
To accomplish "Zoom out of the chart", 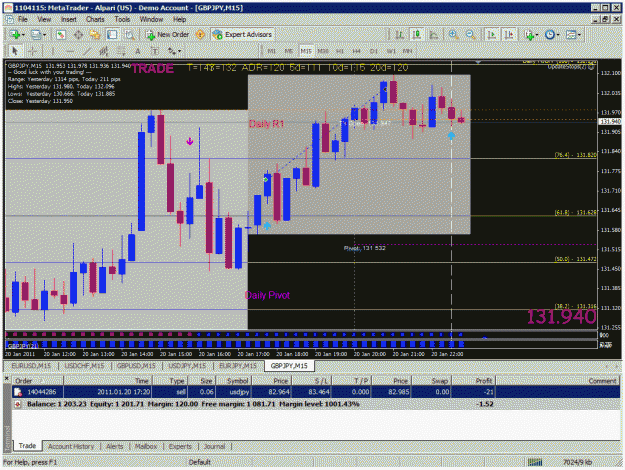I will pos(471,35).
